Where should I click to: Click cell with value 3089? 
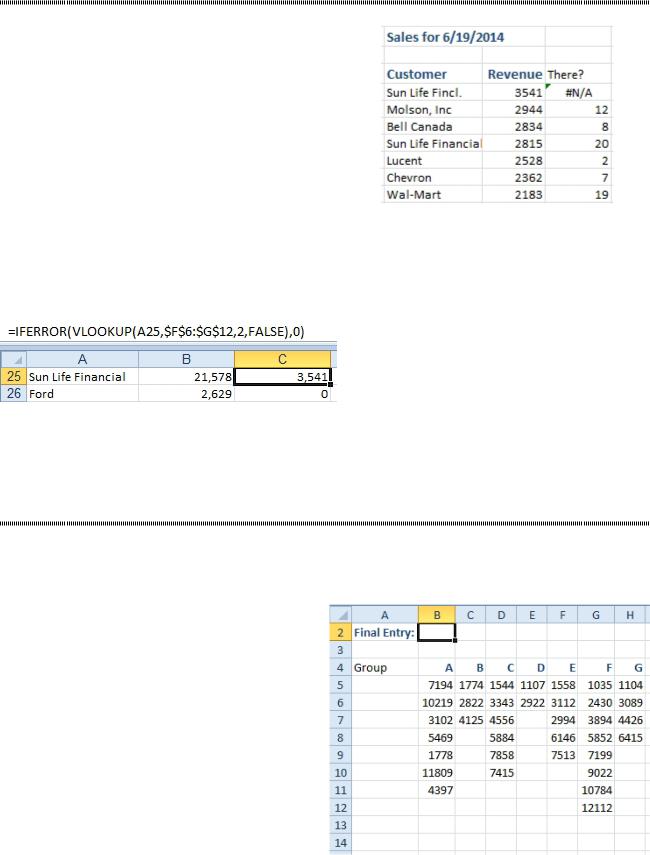630,702
